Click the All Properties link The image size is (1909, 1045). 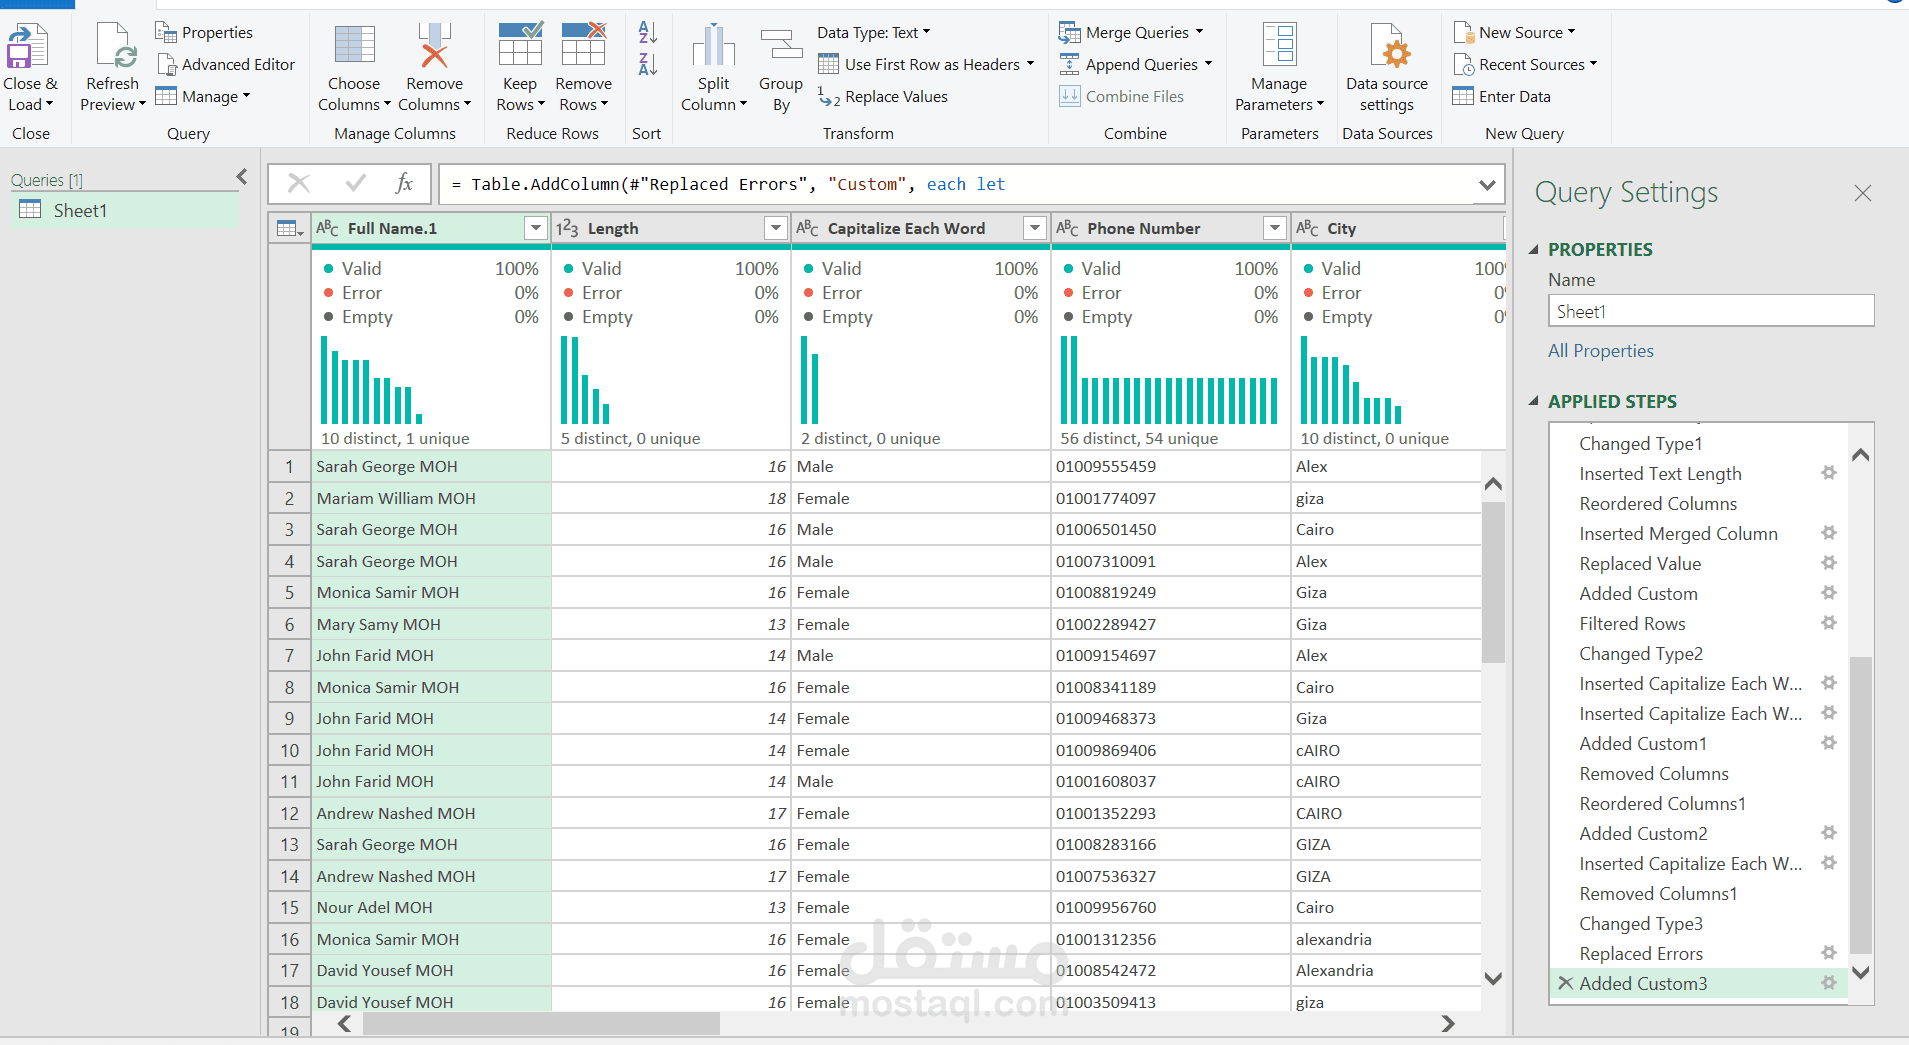tap(1600, 351)
